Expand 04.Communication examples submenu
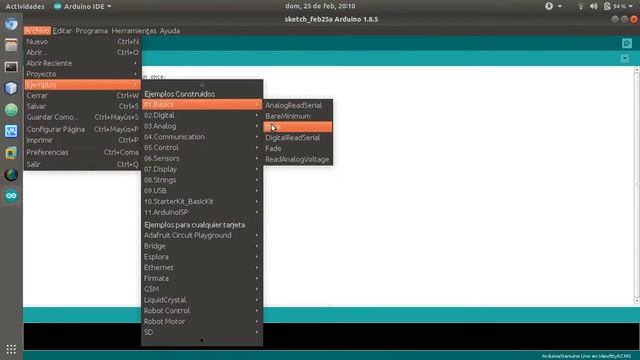This screenshot has height=360, width=640. (202, 137)
